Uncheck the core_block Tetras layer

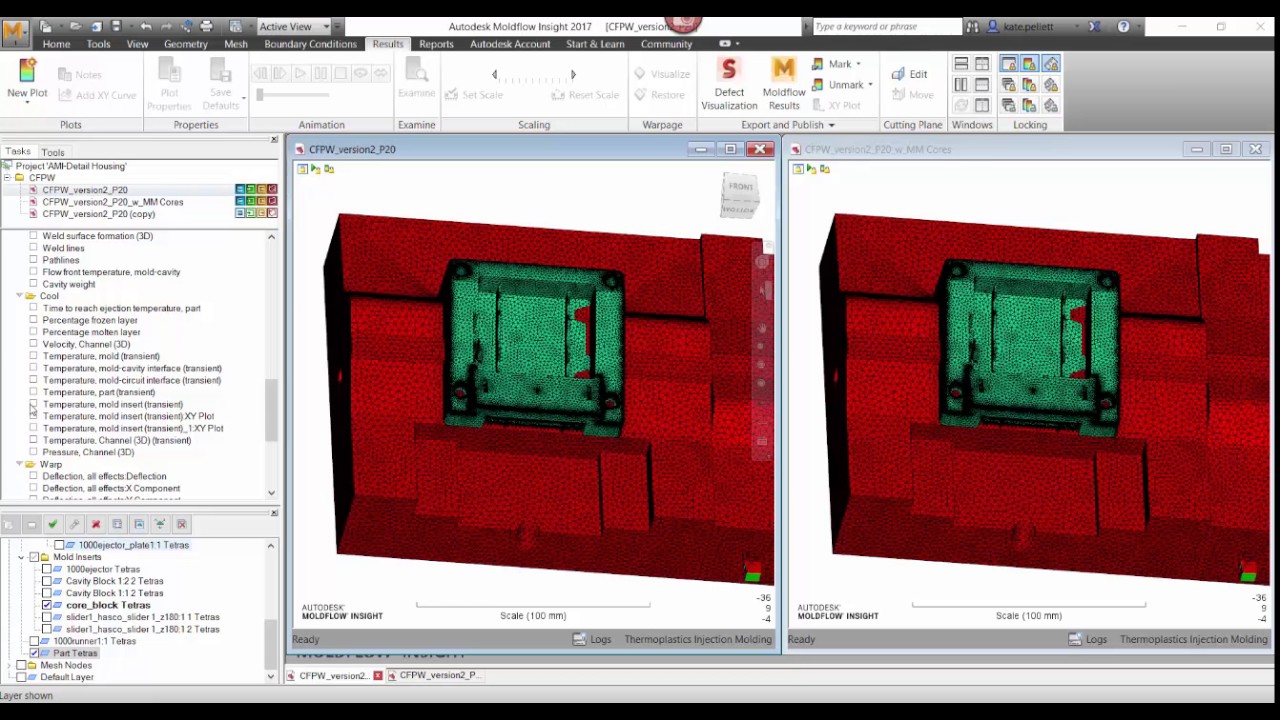[x=46, y=605]
